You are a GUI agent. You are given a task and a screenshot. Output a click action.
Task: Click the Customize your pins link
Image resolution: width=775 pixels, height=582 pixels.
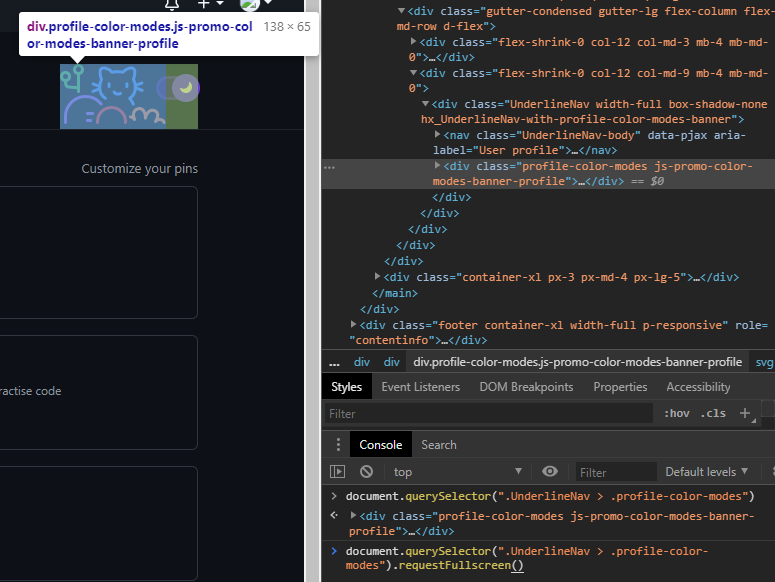(139, 169)
